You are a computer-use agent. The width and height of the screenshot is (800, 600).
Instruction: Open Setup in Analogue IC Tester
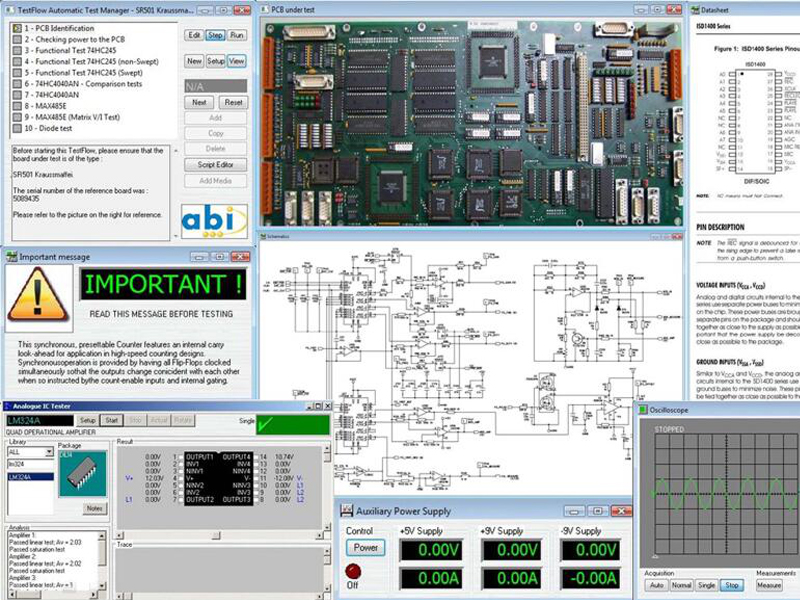pyautogui.click(x=87, y=420)
